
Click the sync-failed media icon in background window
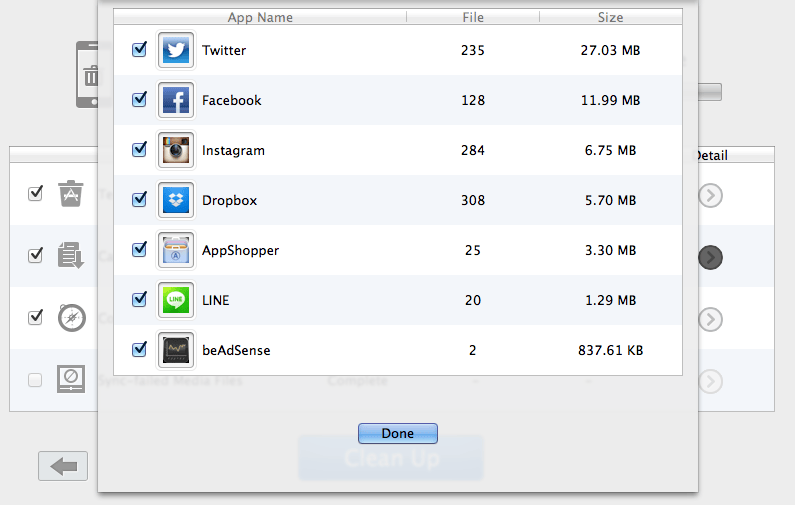71,379
